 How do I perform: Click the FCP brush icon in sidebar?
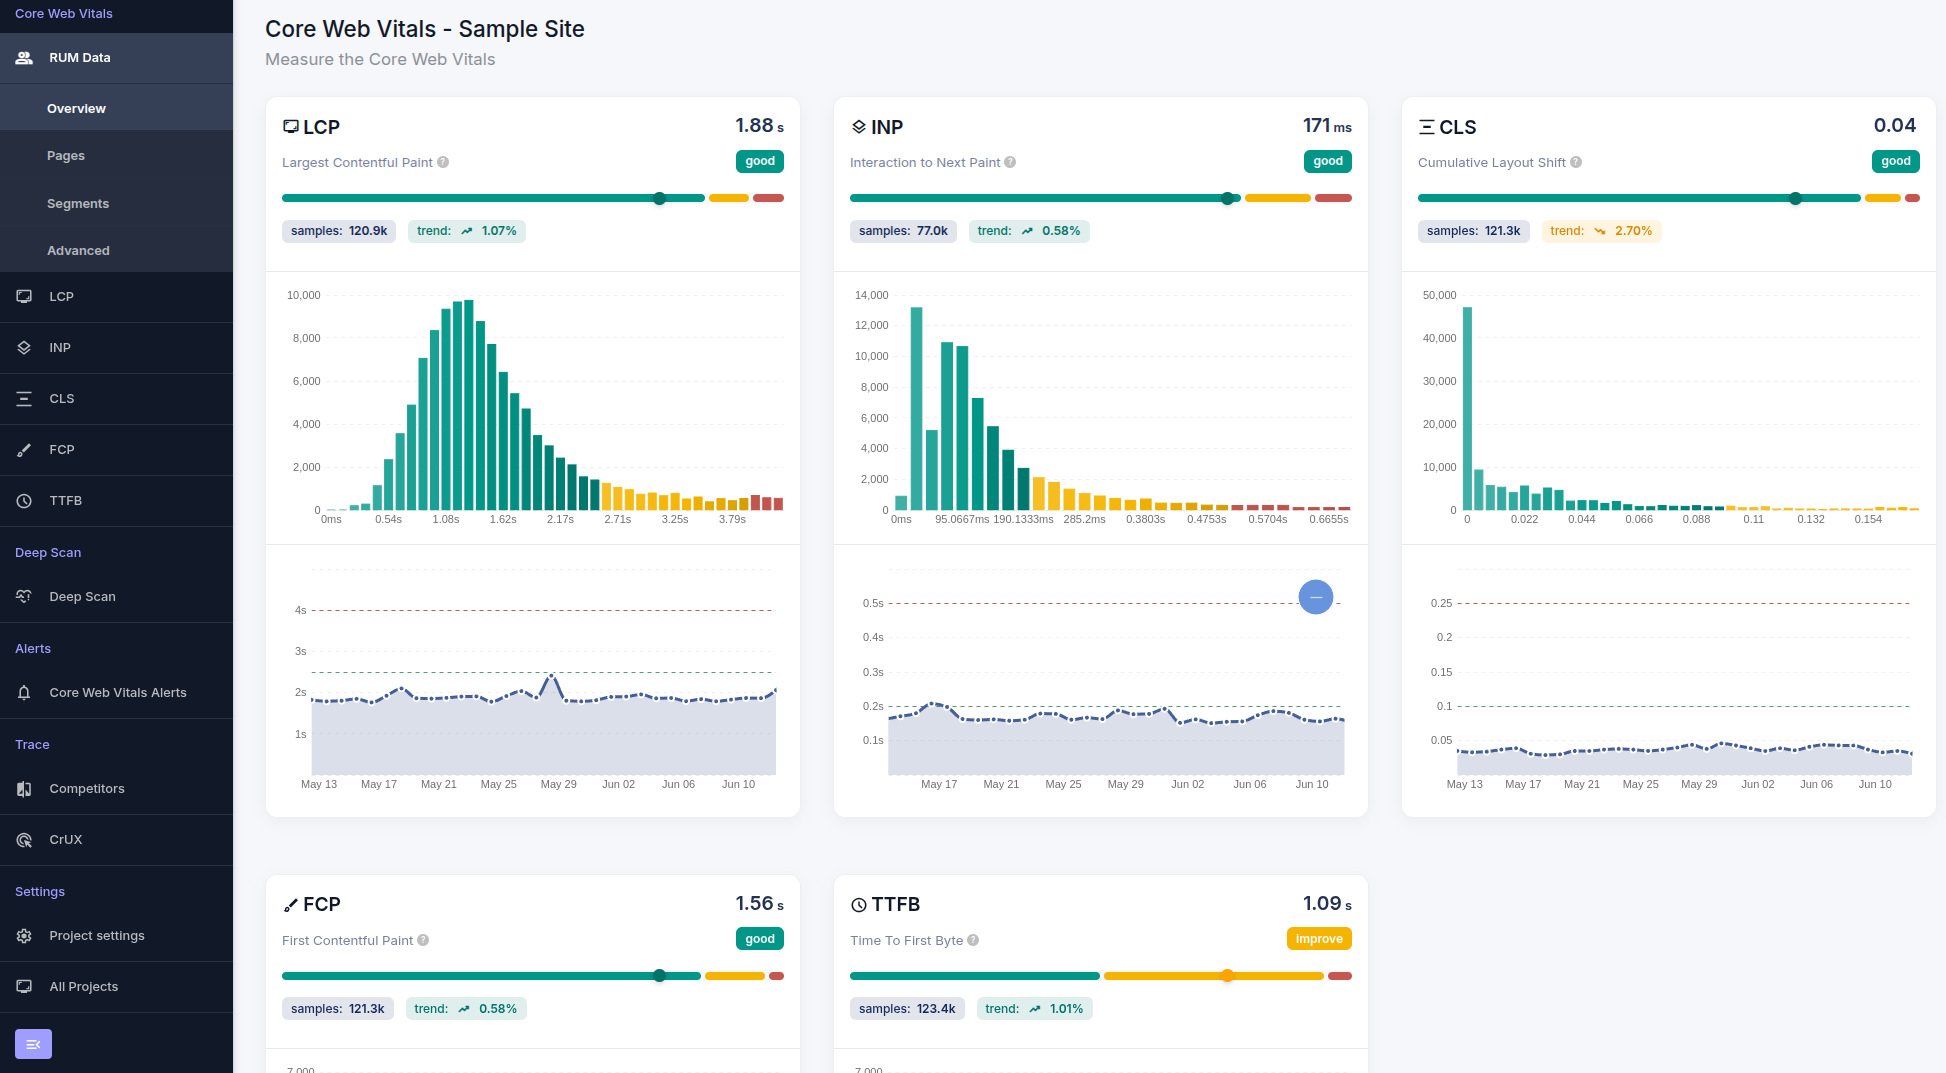24,450
